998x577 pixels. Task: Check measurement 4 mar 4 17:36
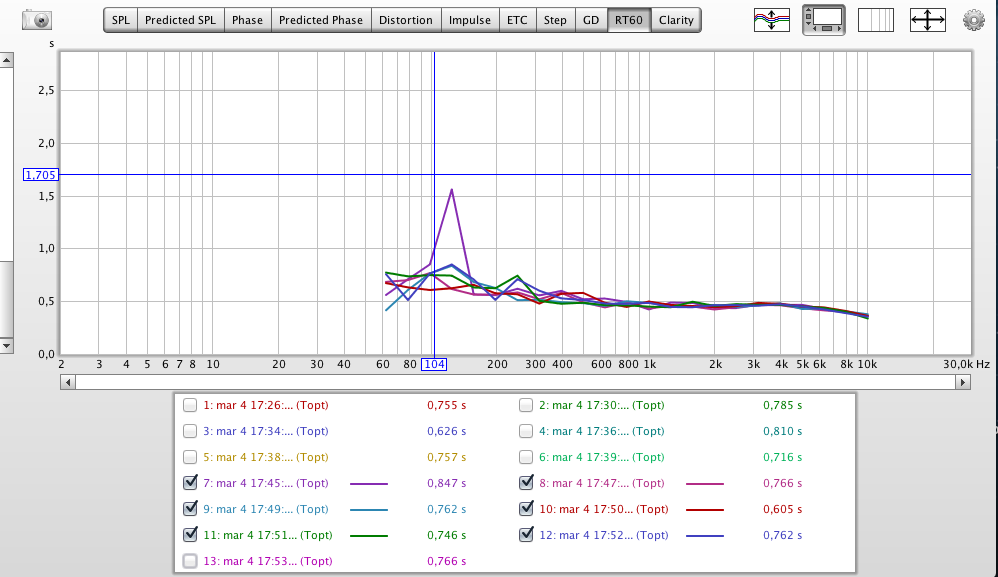(x=526, y=431)
